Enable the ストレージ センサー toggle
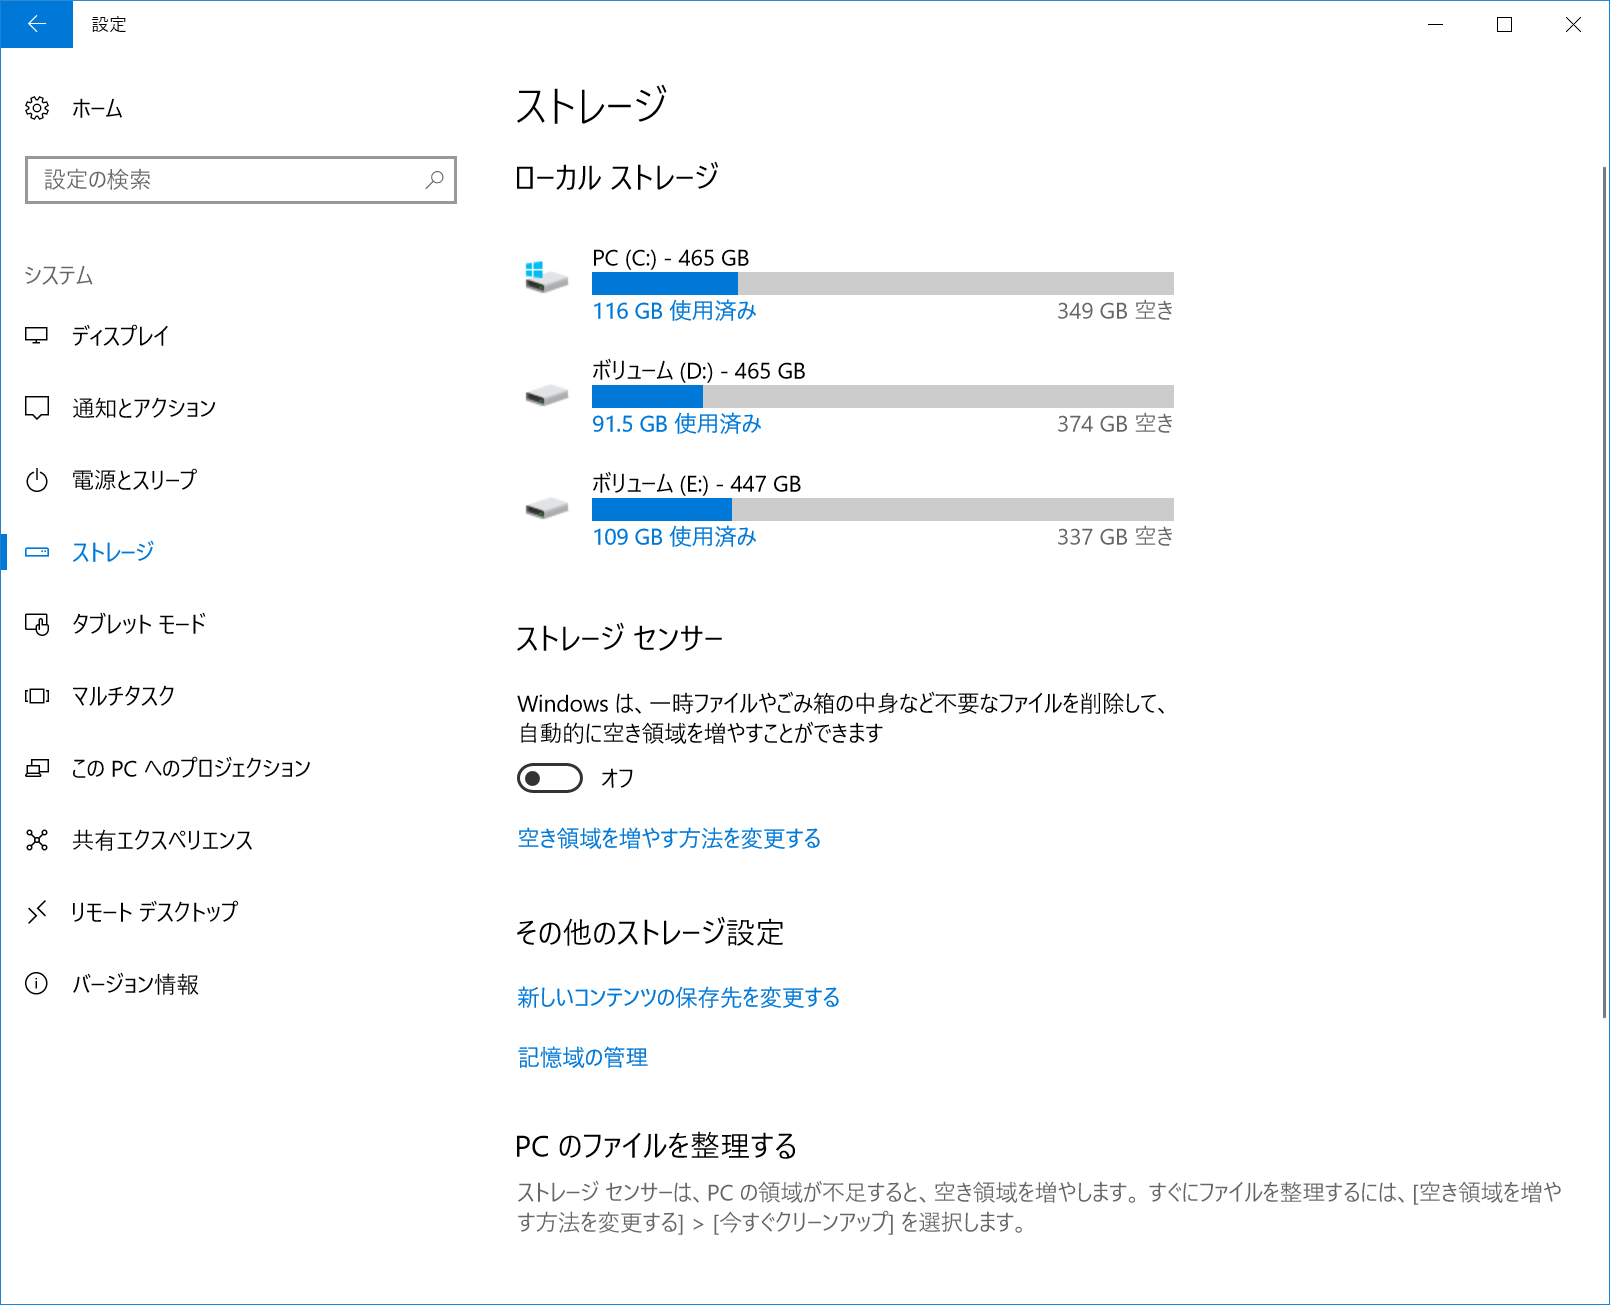The image size is (1610, 1305). (x=548, y=778)
